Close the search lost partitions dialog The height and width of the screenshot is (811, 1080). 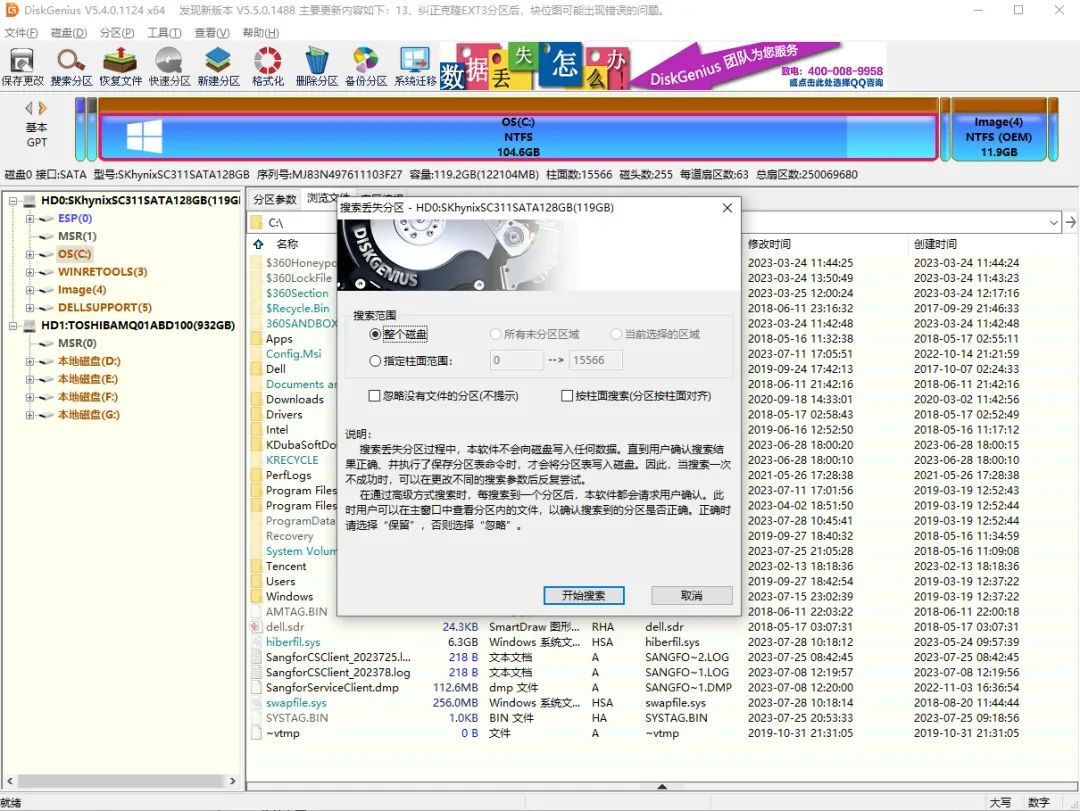[x=727, y=207]
